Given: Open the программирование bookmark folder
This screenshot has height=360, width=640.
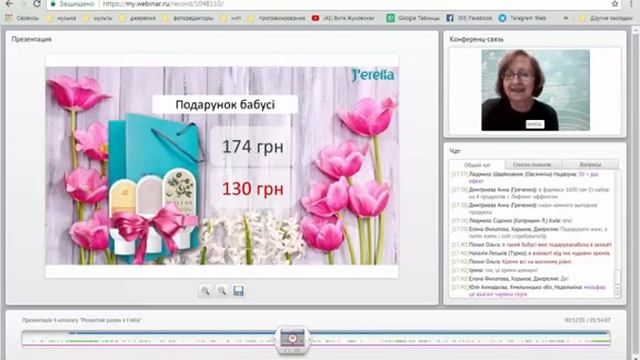Looking at the screenshot, I should [277, 18].
